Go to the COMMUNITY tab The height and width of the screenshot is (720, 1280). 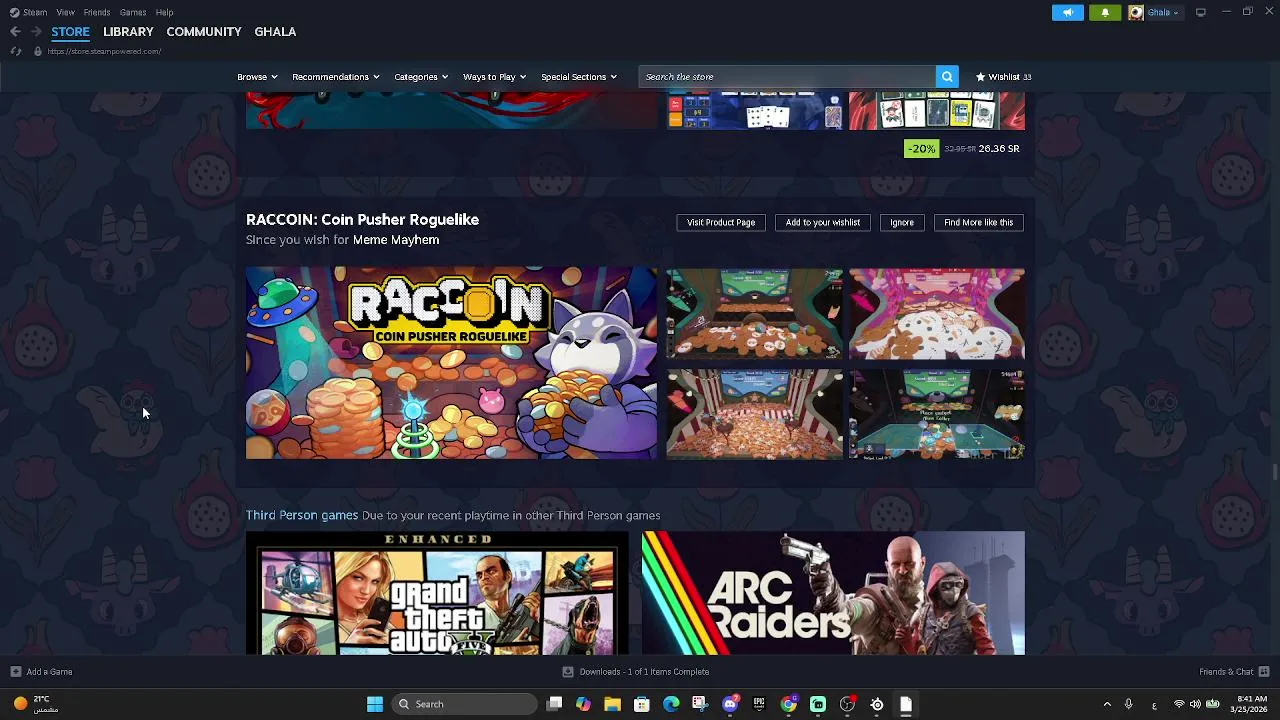204,32
